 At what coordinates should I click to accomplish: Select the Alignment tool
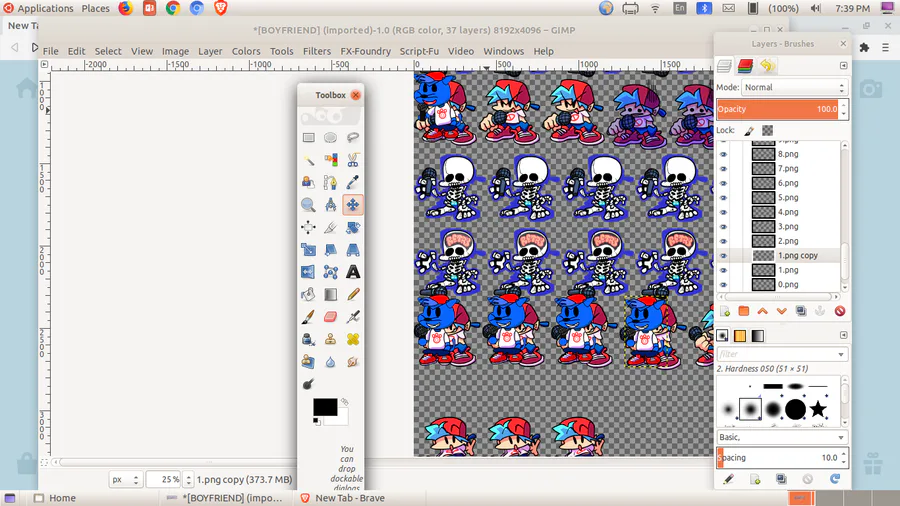tap(308, 227)
